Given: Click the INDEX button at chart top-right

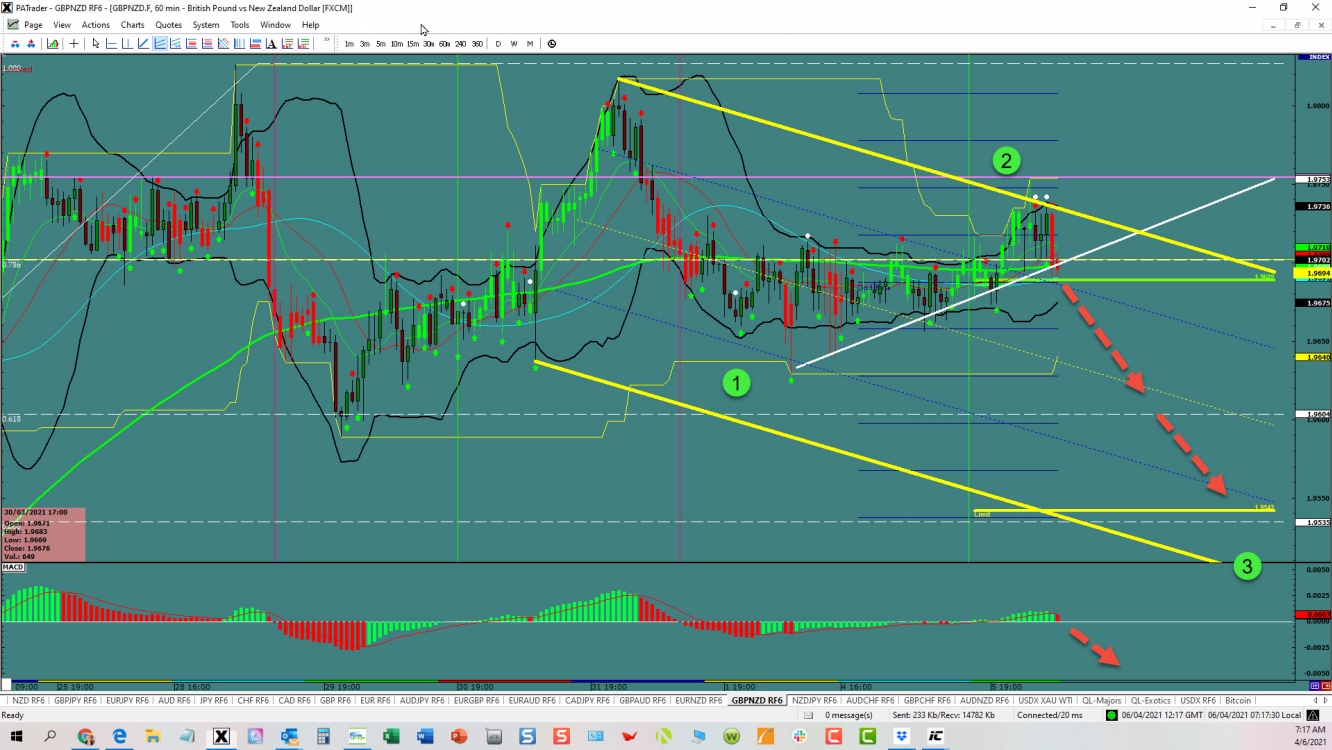Looking at the screenshot, I should 1312,57.
